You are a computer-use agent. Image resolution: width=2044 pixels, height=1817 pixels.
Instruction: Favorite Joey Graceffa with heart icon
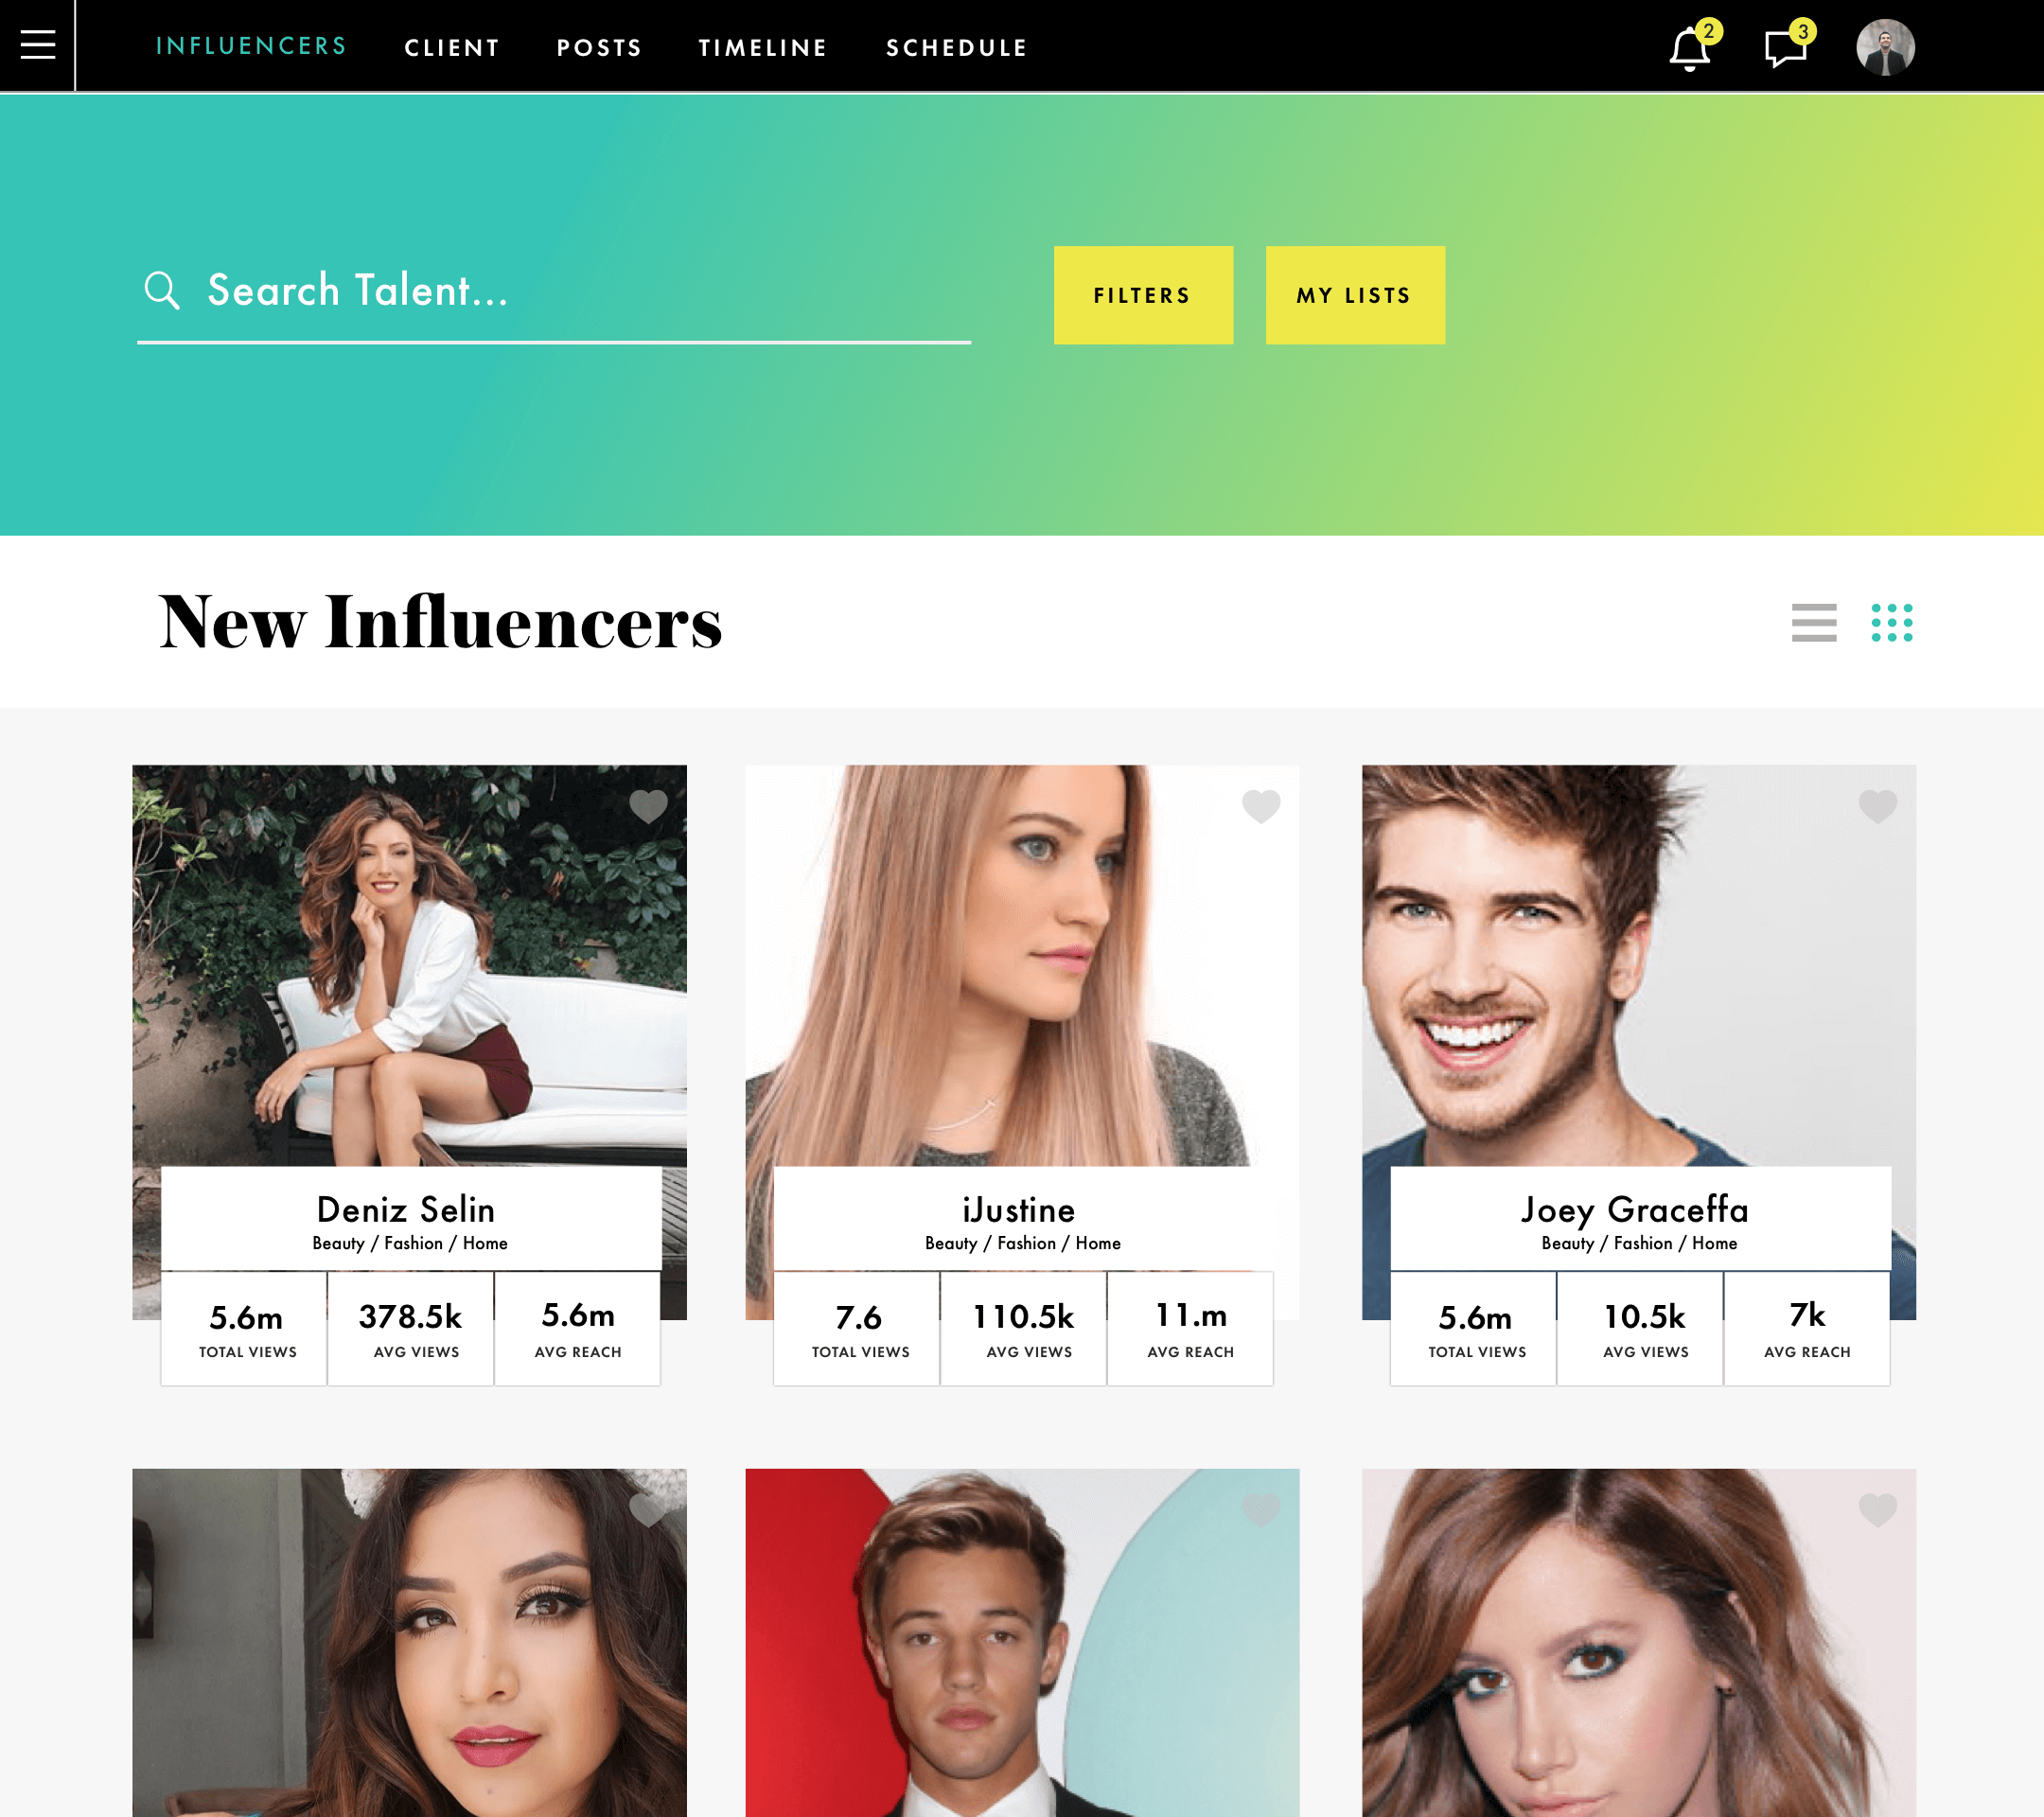(x=1877, y=806)
